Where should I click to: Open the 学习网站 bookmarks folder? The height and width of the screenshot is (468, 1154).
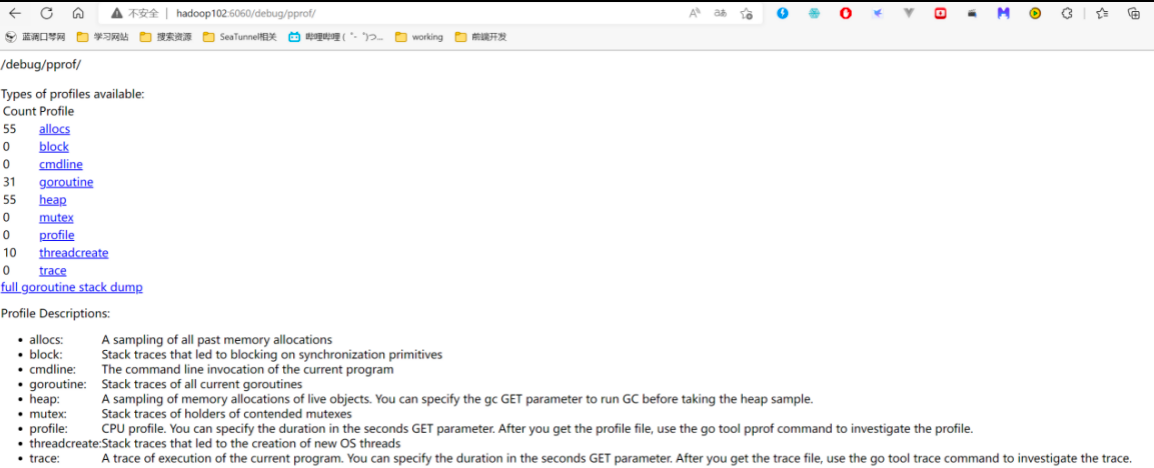pyautogui.click(x=103, y=37)
